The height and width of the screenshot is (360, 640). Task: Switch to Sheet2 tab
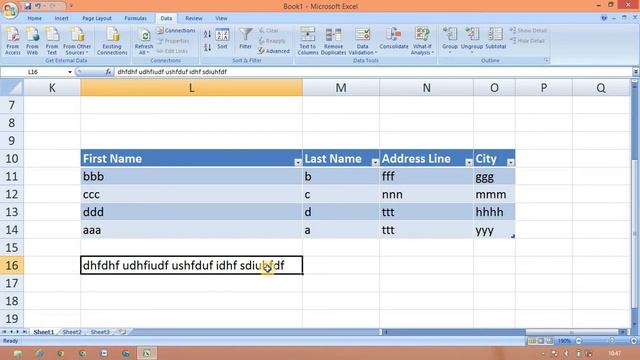pyautogui.click(x=72, y=332)
